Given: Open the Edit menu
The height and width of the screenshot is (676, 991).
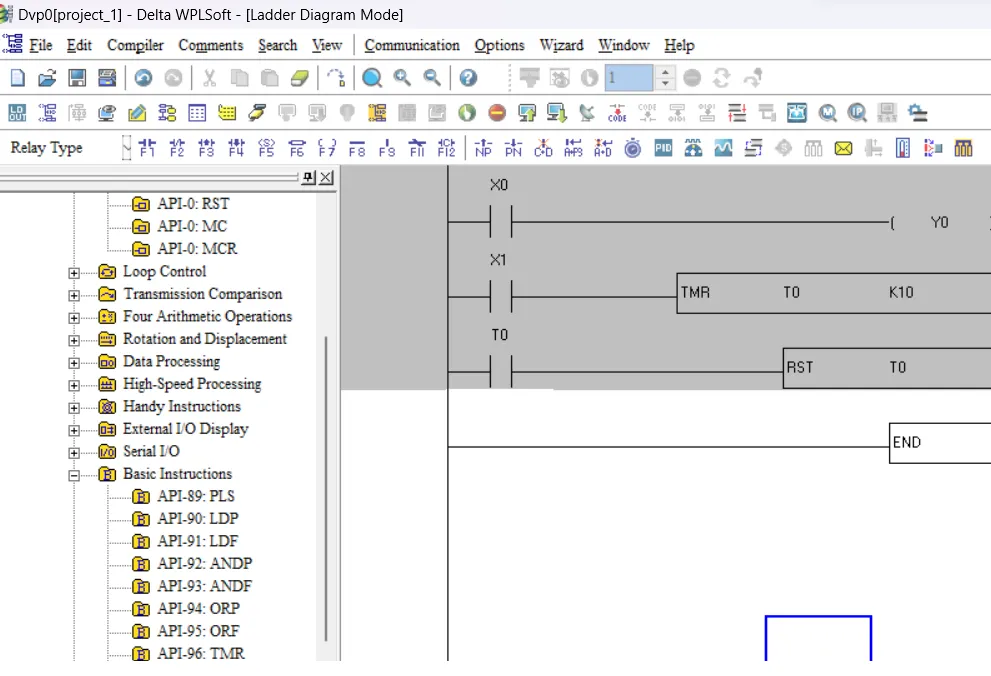Looking at the screenshot, I should pos(79,45).
